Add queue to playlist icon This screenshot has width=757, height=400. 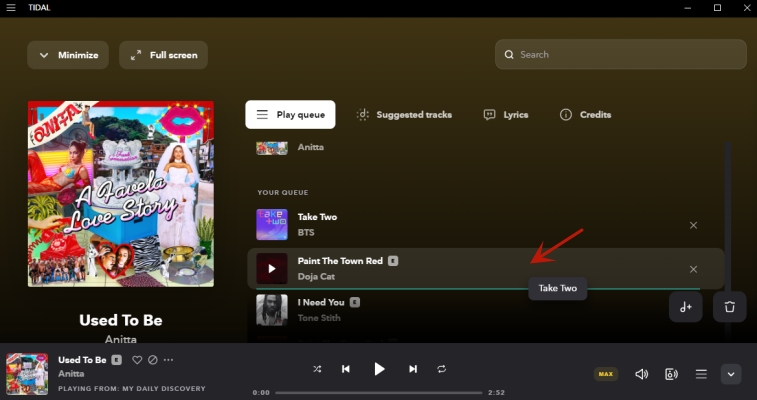(x=686, y=307)
